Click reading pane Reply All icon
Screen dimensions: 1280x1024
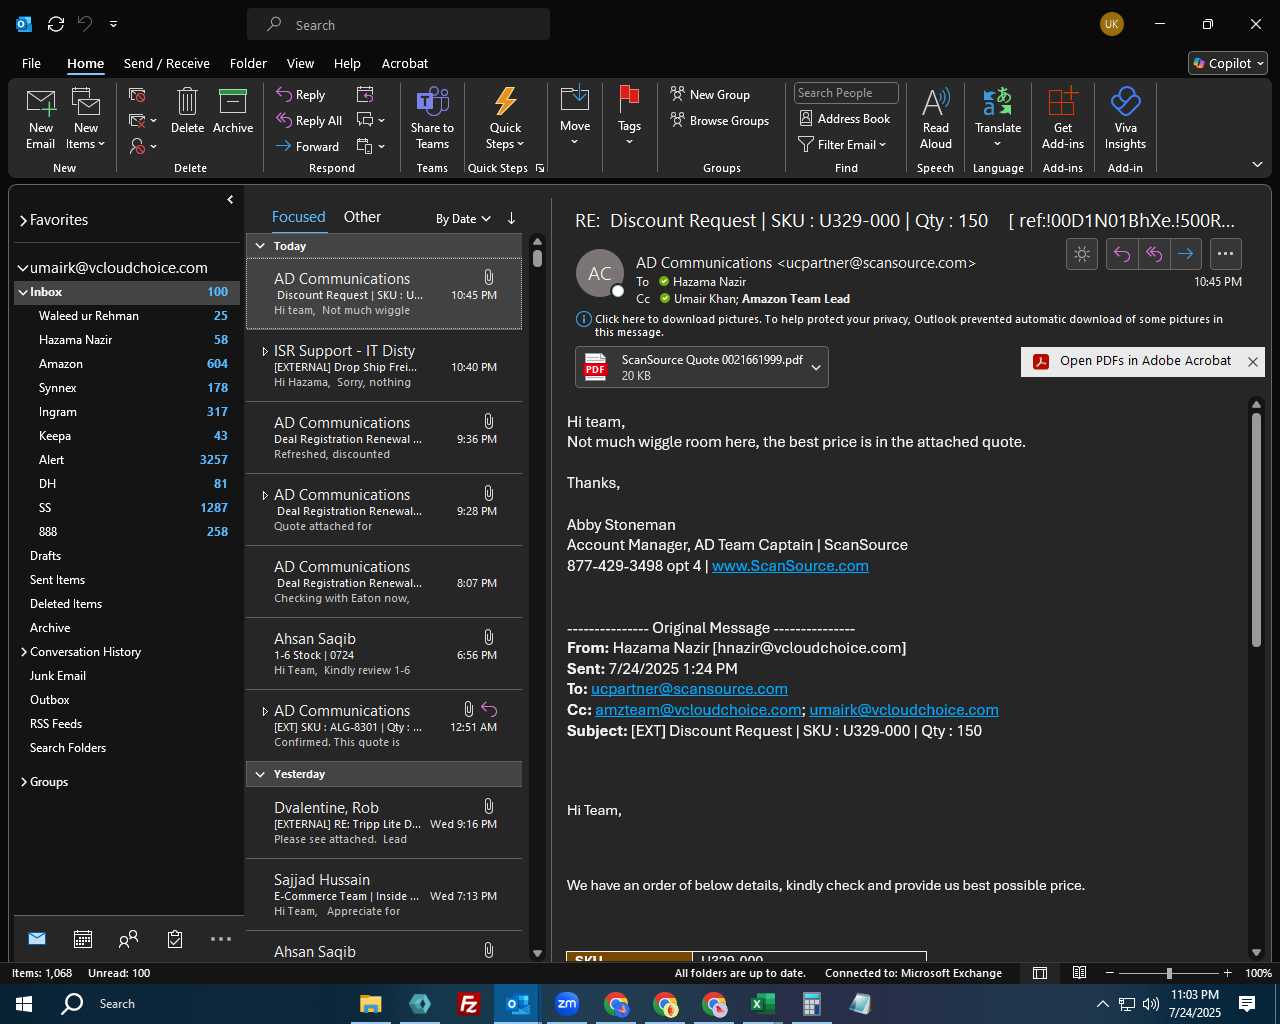tap(1154, 254)
